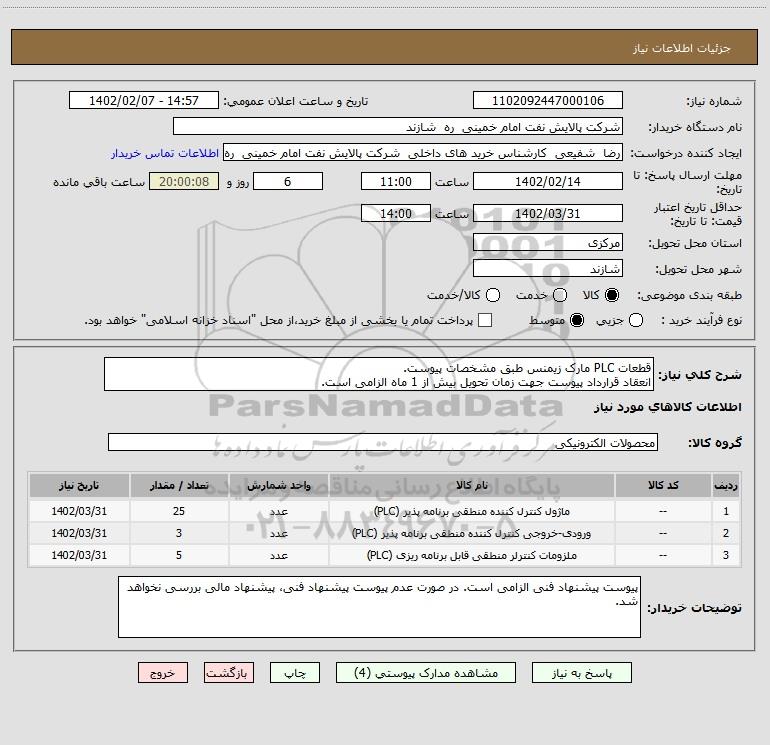Click quantity cell 3 in row 2
This screenshot has width=770, height=745.
pyautogui.click(x=179, y=533)
